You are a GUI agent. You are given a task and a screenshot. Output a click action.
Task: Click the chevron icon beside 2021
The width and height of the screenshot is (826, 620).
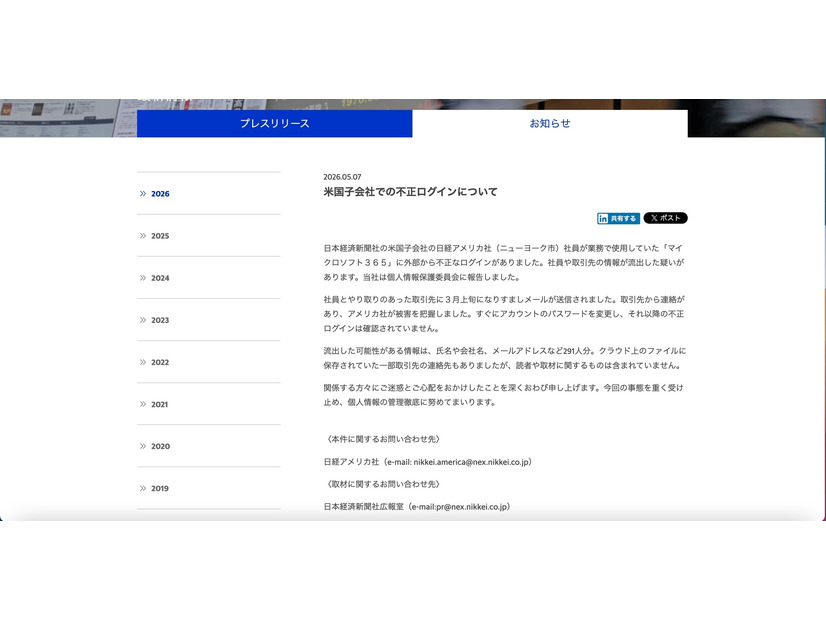point(143,405)
